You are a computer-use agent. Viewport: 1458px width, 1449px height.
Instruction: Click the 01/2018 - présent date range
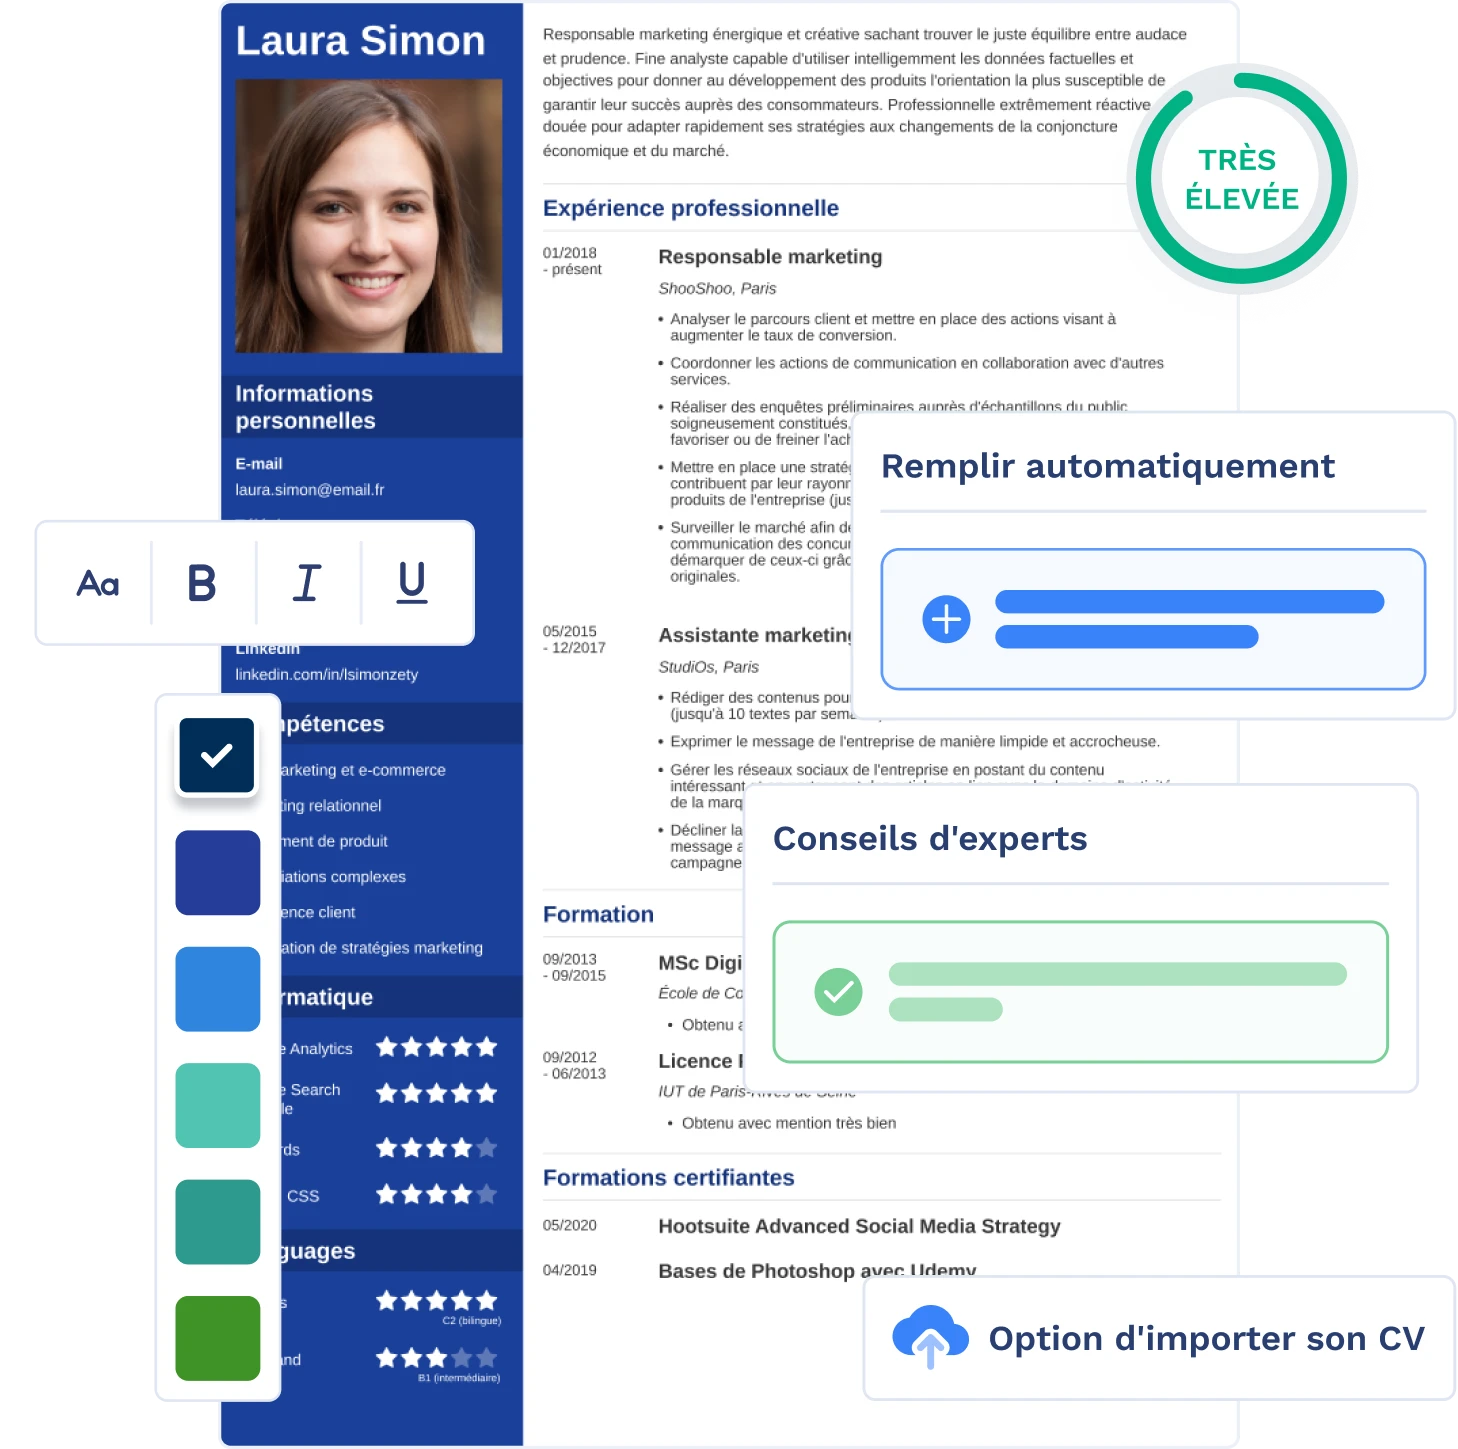point(573,261)
